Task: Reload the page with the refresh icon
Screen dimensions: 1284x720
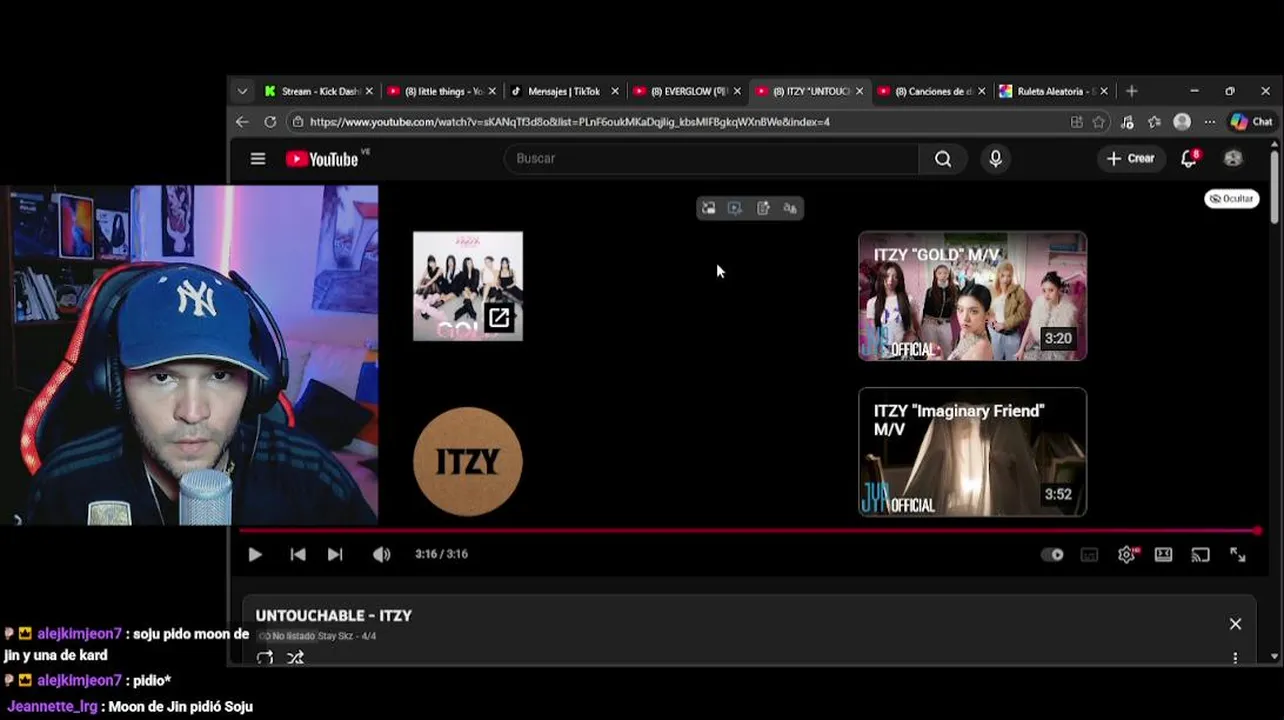Action: (270, 122)
